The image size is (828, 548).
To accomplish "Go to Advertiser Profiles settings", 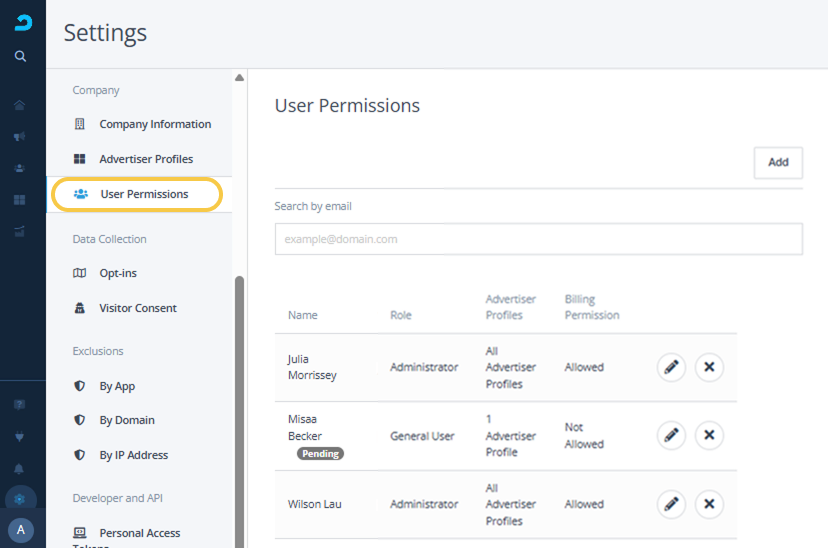I will coord(146,159).
